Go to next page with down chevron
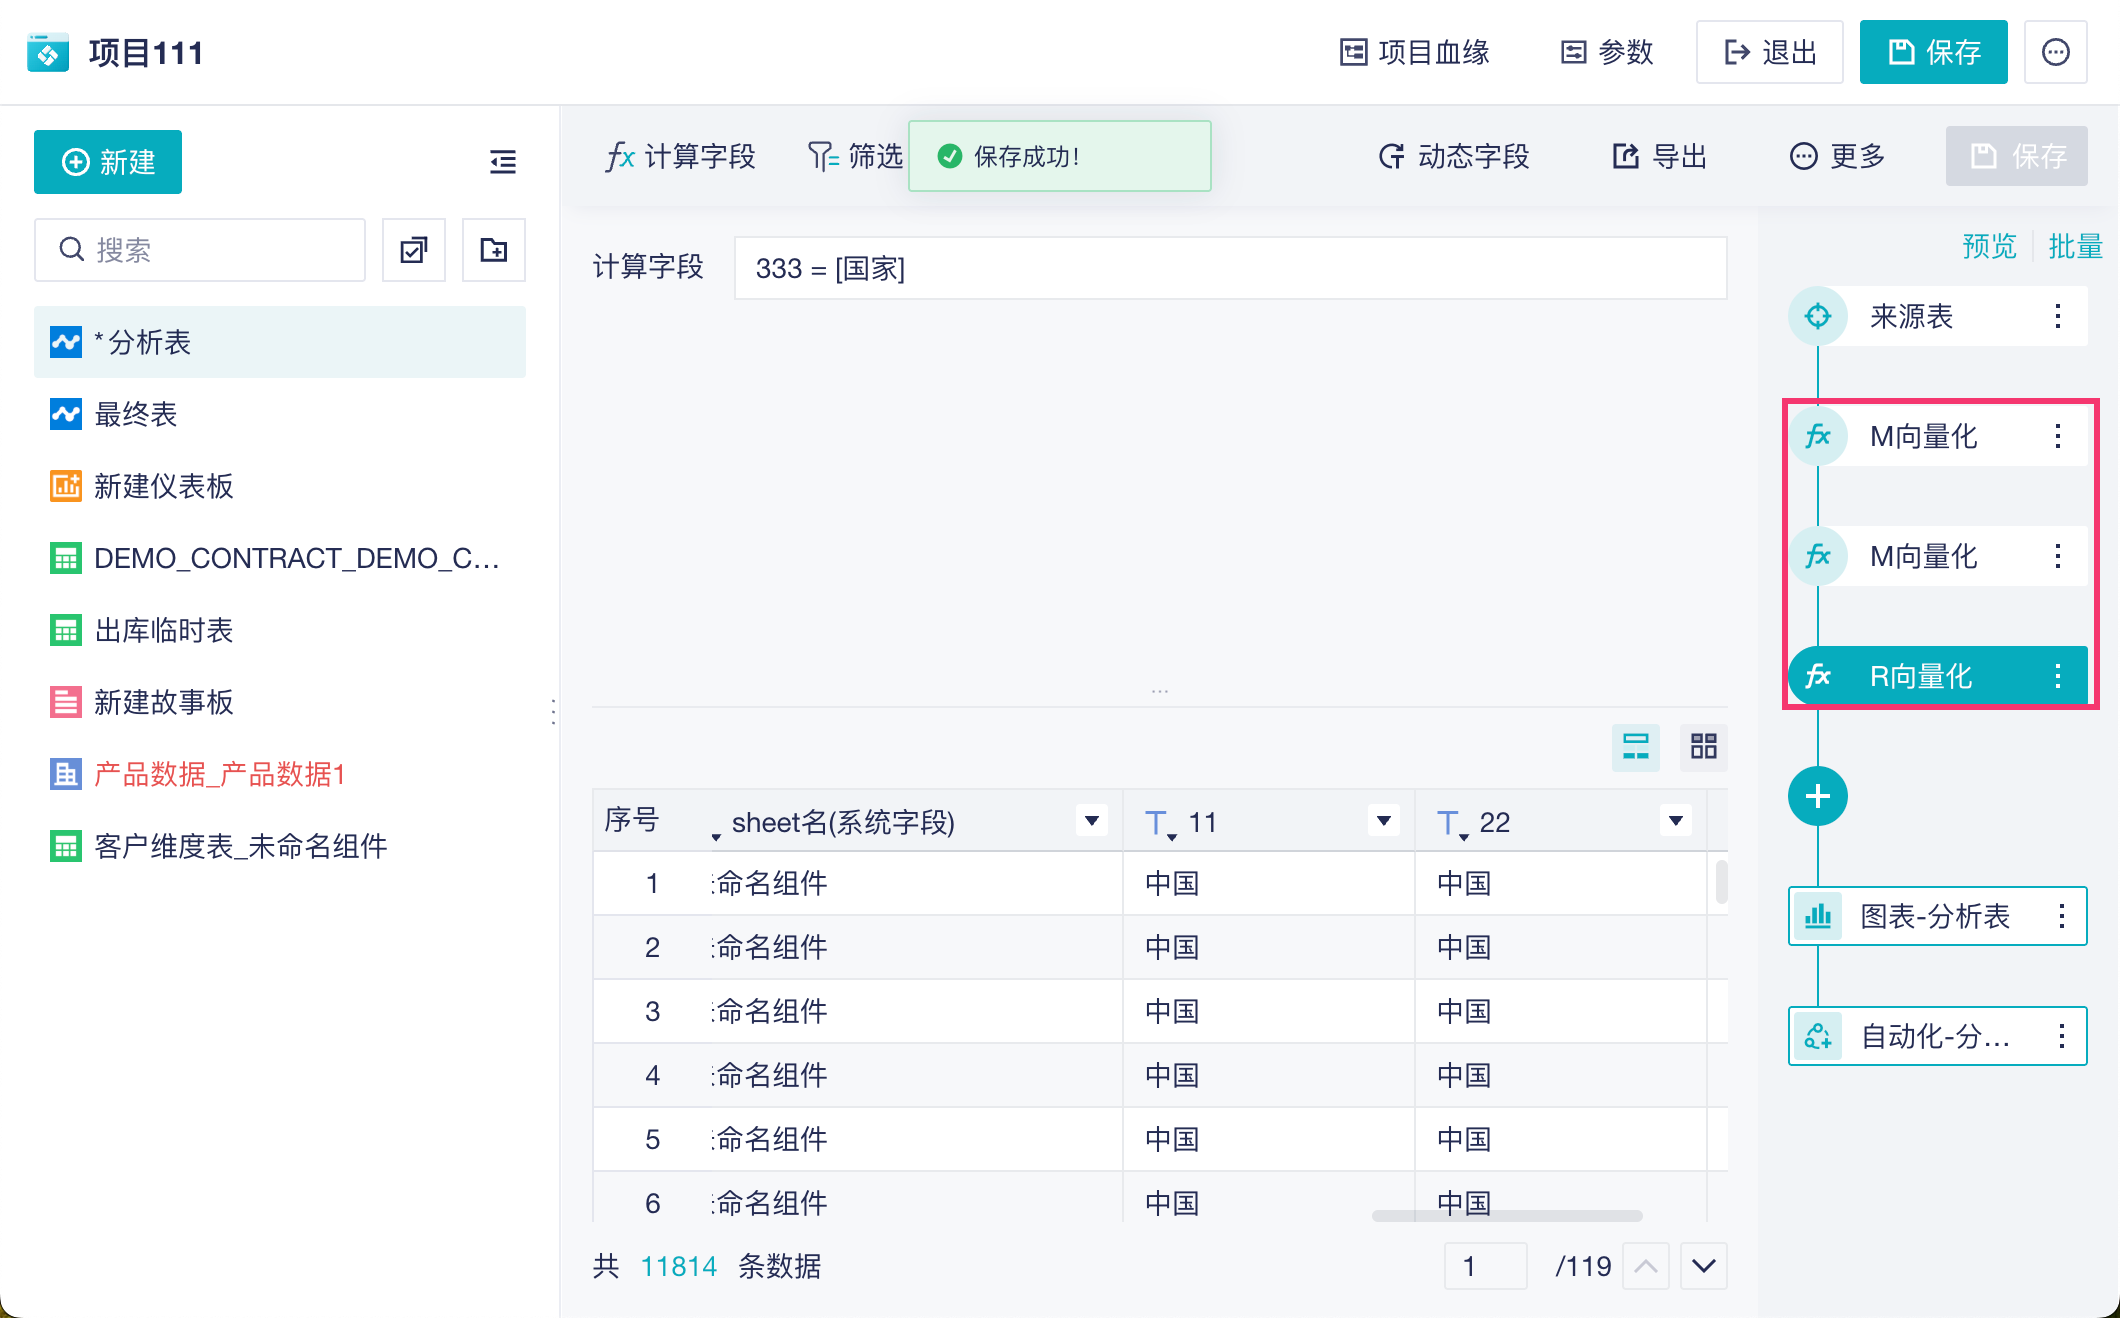The image size is (2120, 1318). [x=1704, y=1266]
